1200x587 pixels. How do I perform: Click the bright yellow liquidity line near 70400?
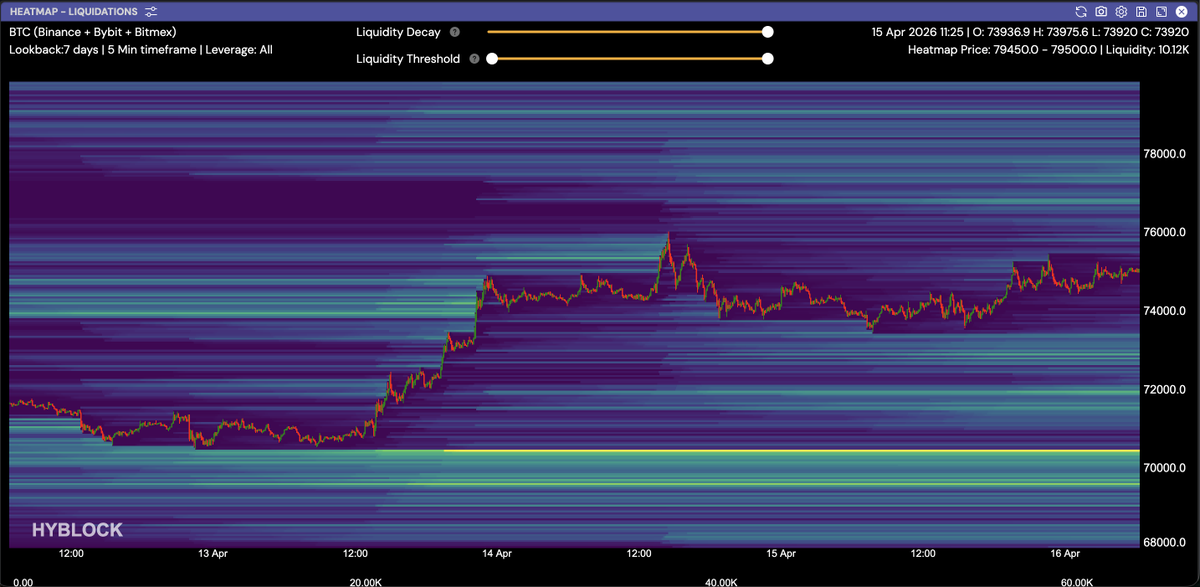(x=790, y=451)
